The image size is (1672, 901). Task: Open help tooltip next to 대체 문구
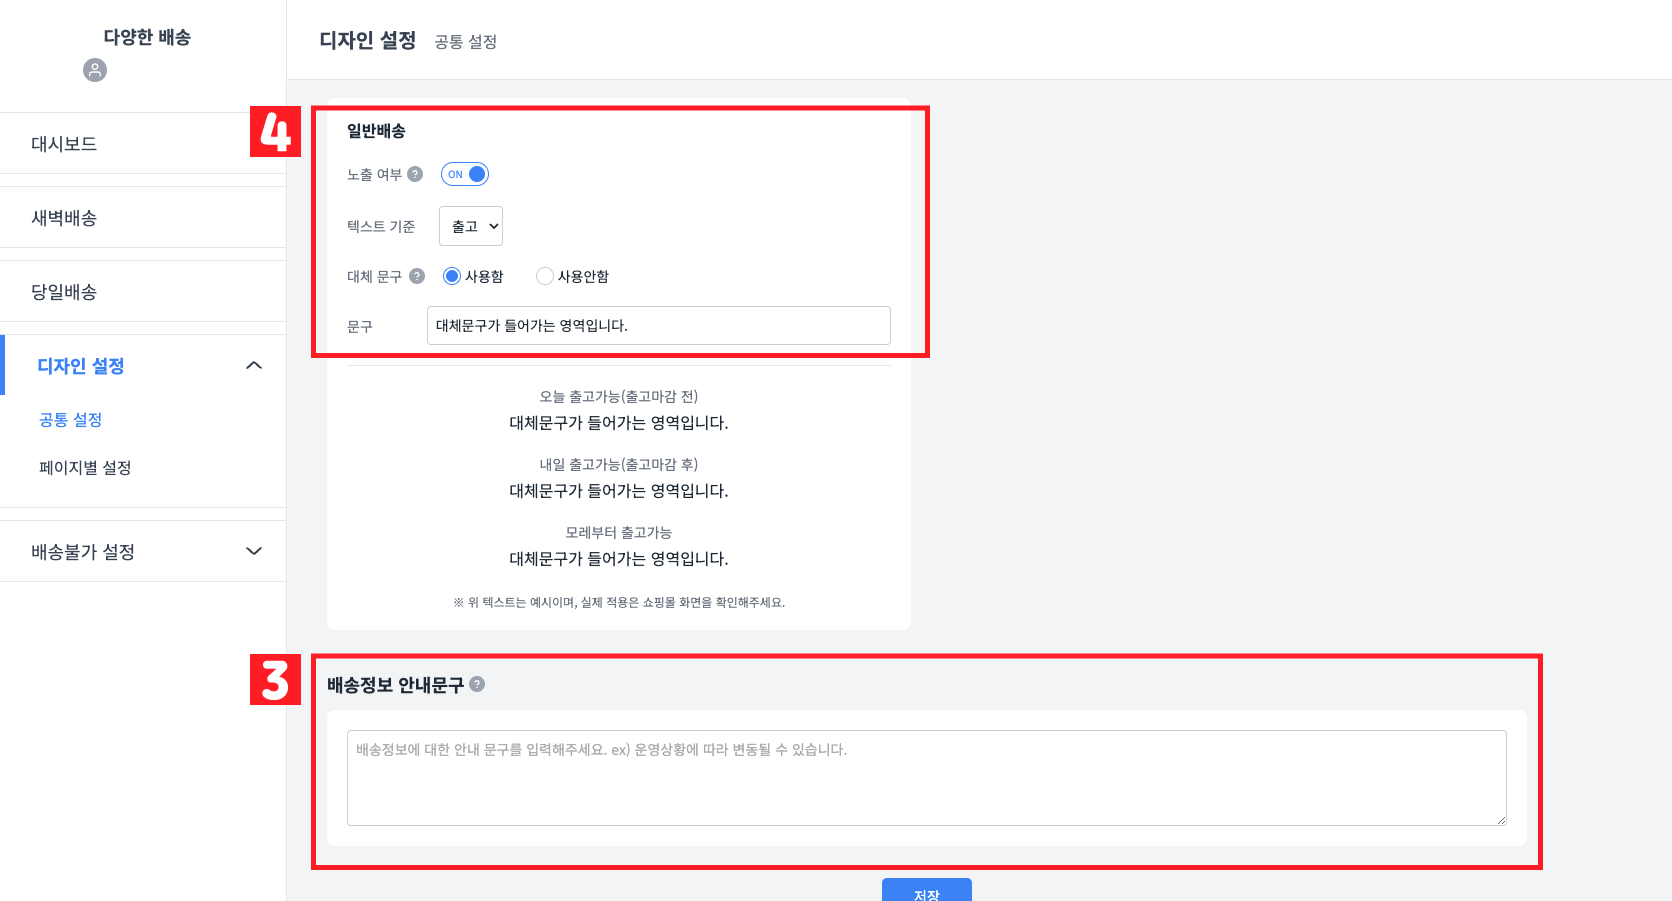[417, 276]
